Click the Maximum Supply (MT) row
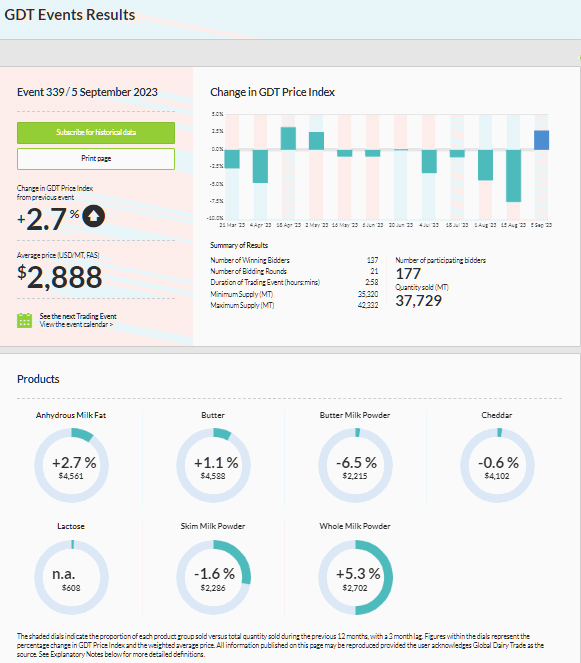This screenshot has width=581, height=663. [x=294, y=305]
